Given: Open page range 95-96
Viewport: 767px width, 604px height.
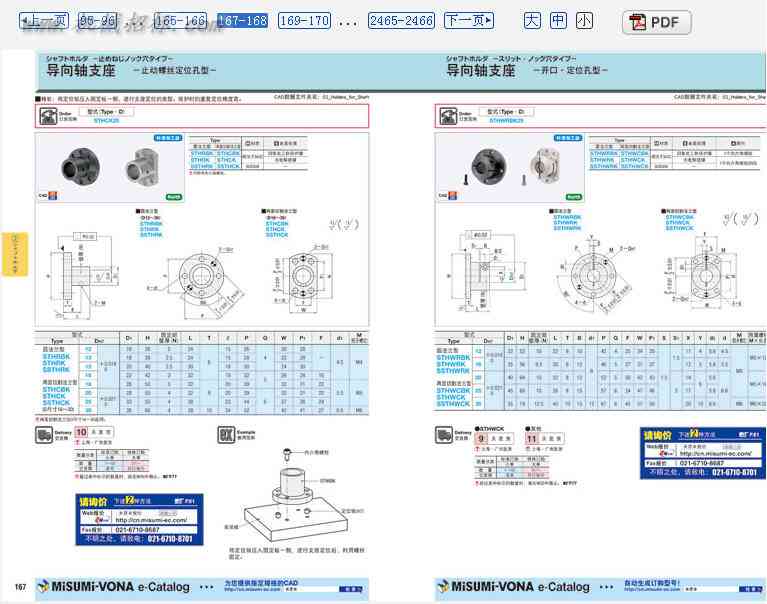Looking at the screenshot, I should pos(97,21).
